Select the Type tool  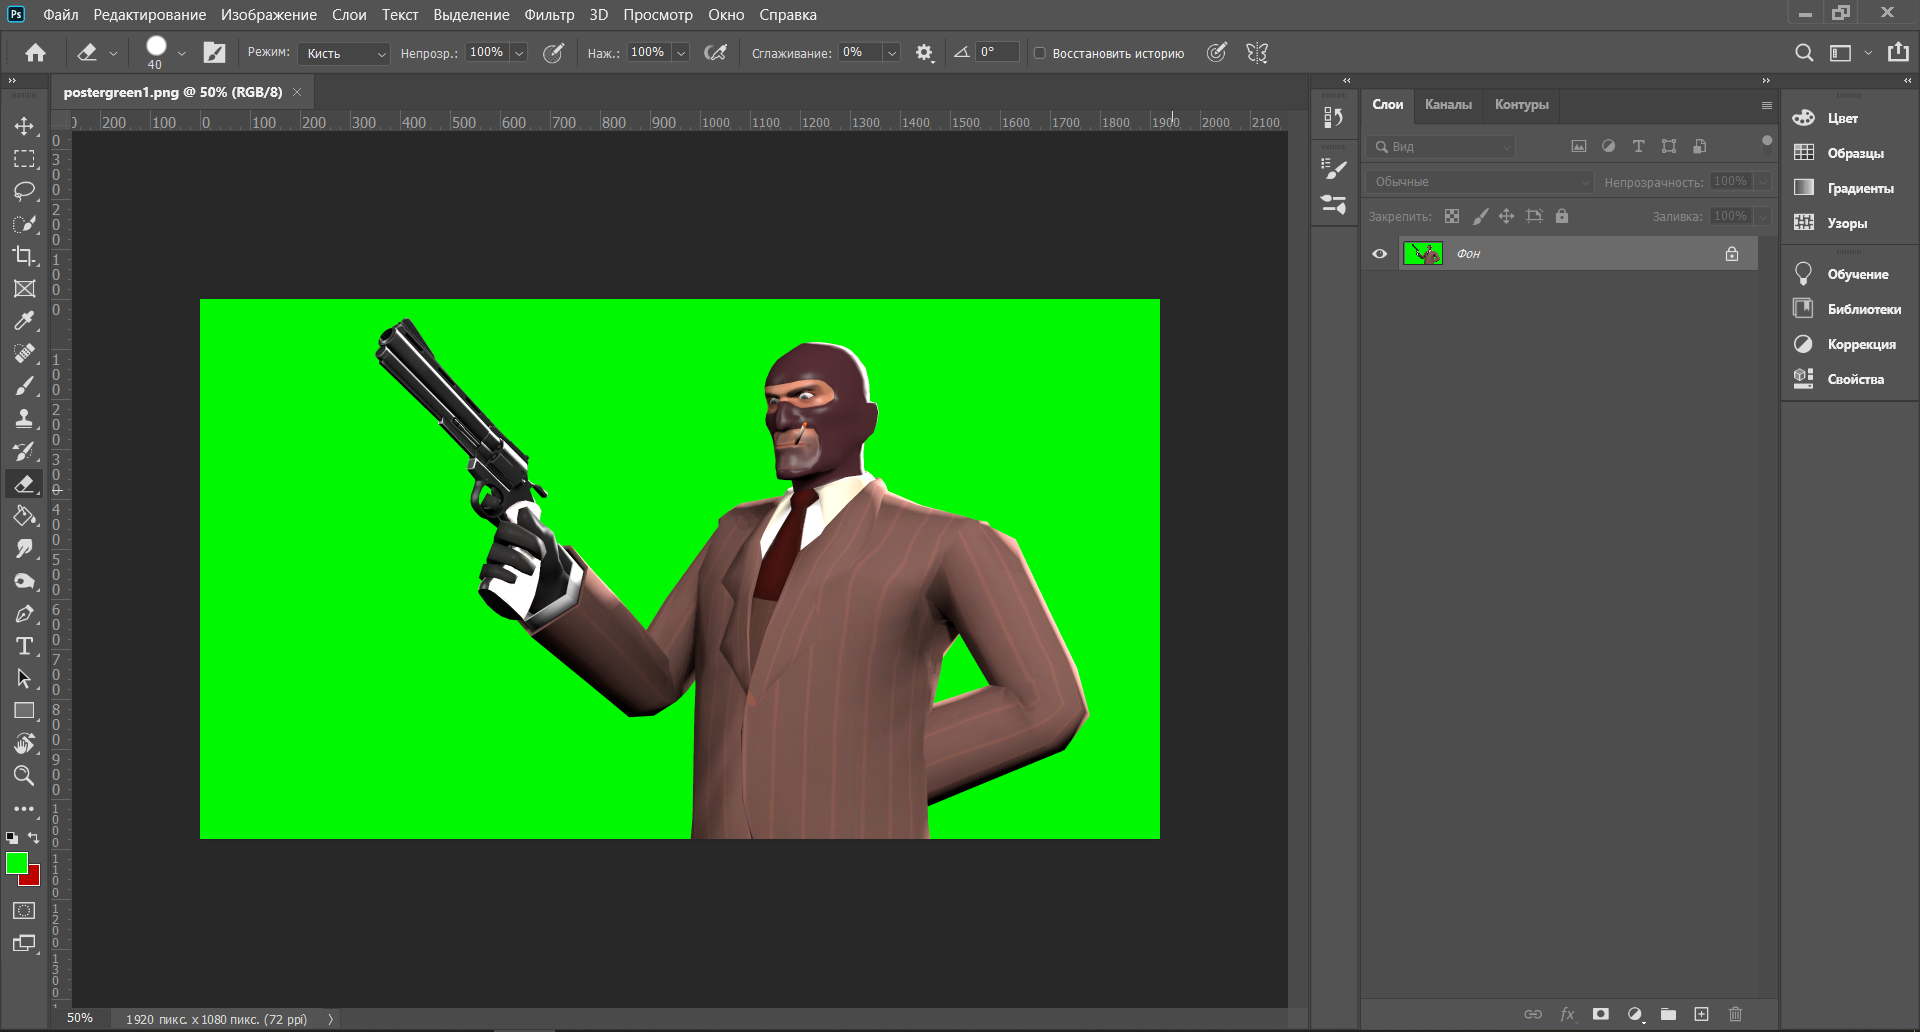[x=24, y=646]
